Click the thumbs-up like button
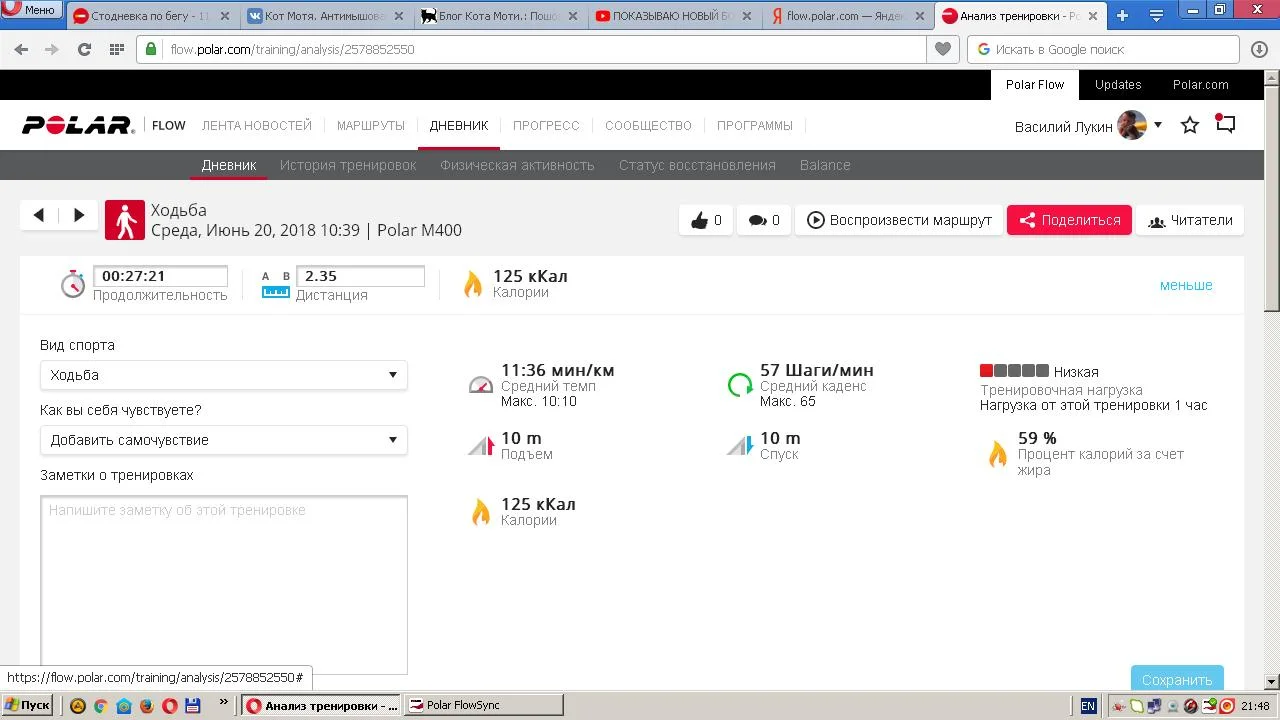The image size is (1280, 720). click(706, 220)
